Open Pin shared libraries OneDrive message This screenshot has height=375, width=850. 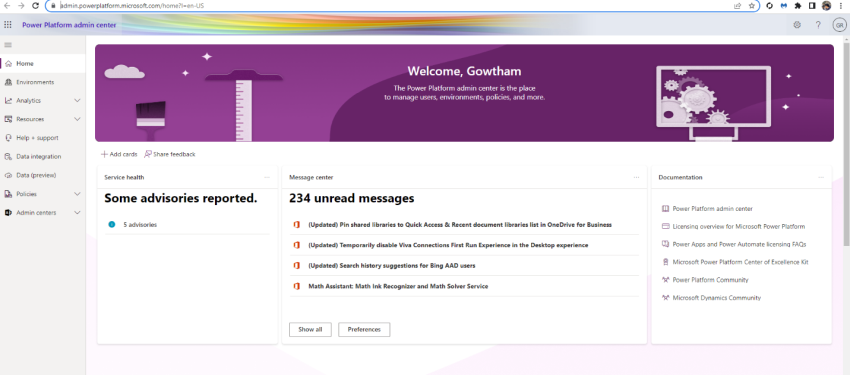pos(460,224)
